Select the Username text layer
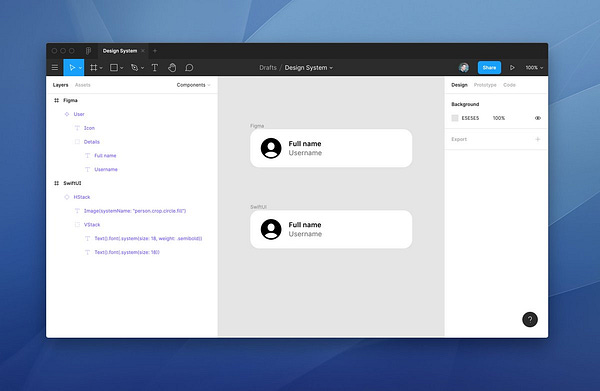 point(106,169)
